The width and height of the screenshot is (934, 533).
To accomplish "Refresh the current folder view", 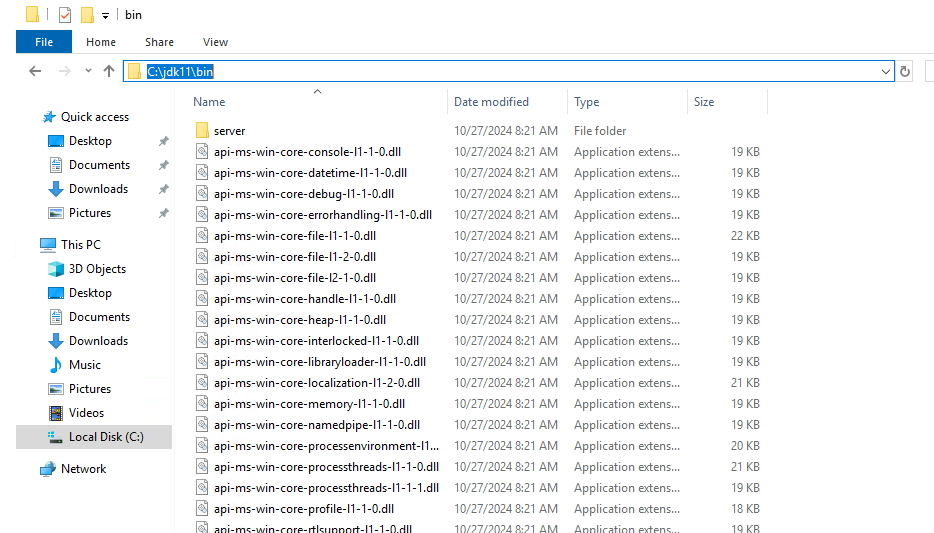I will click(905, 72).
